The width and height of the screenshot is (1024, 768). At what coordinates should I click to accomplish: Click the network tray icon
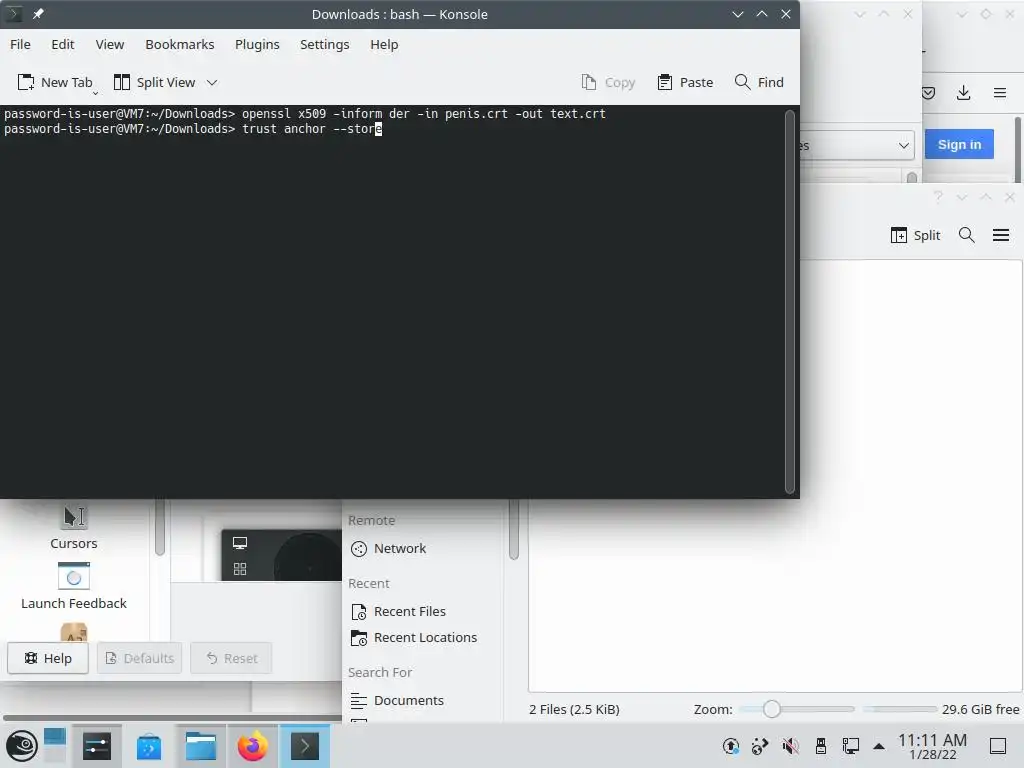click(850, 746)
